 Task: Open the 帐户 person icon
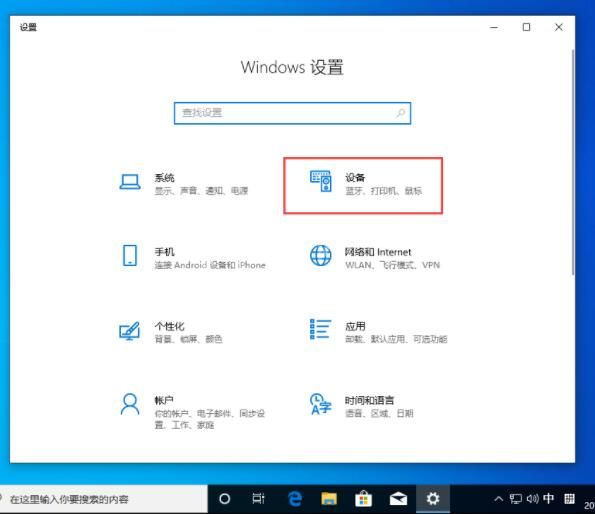coord(130,404)
